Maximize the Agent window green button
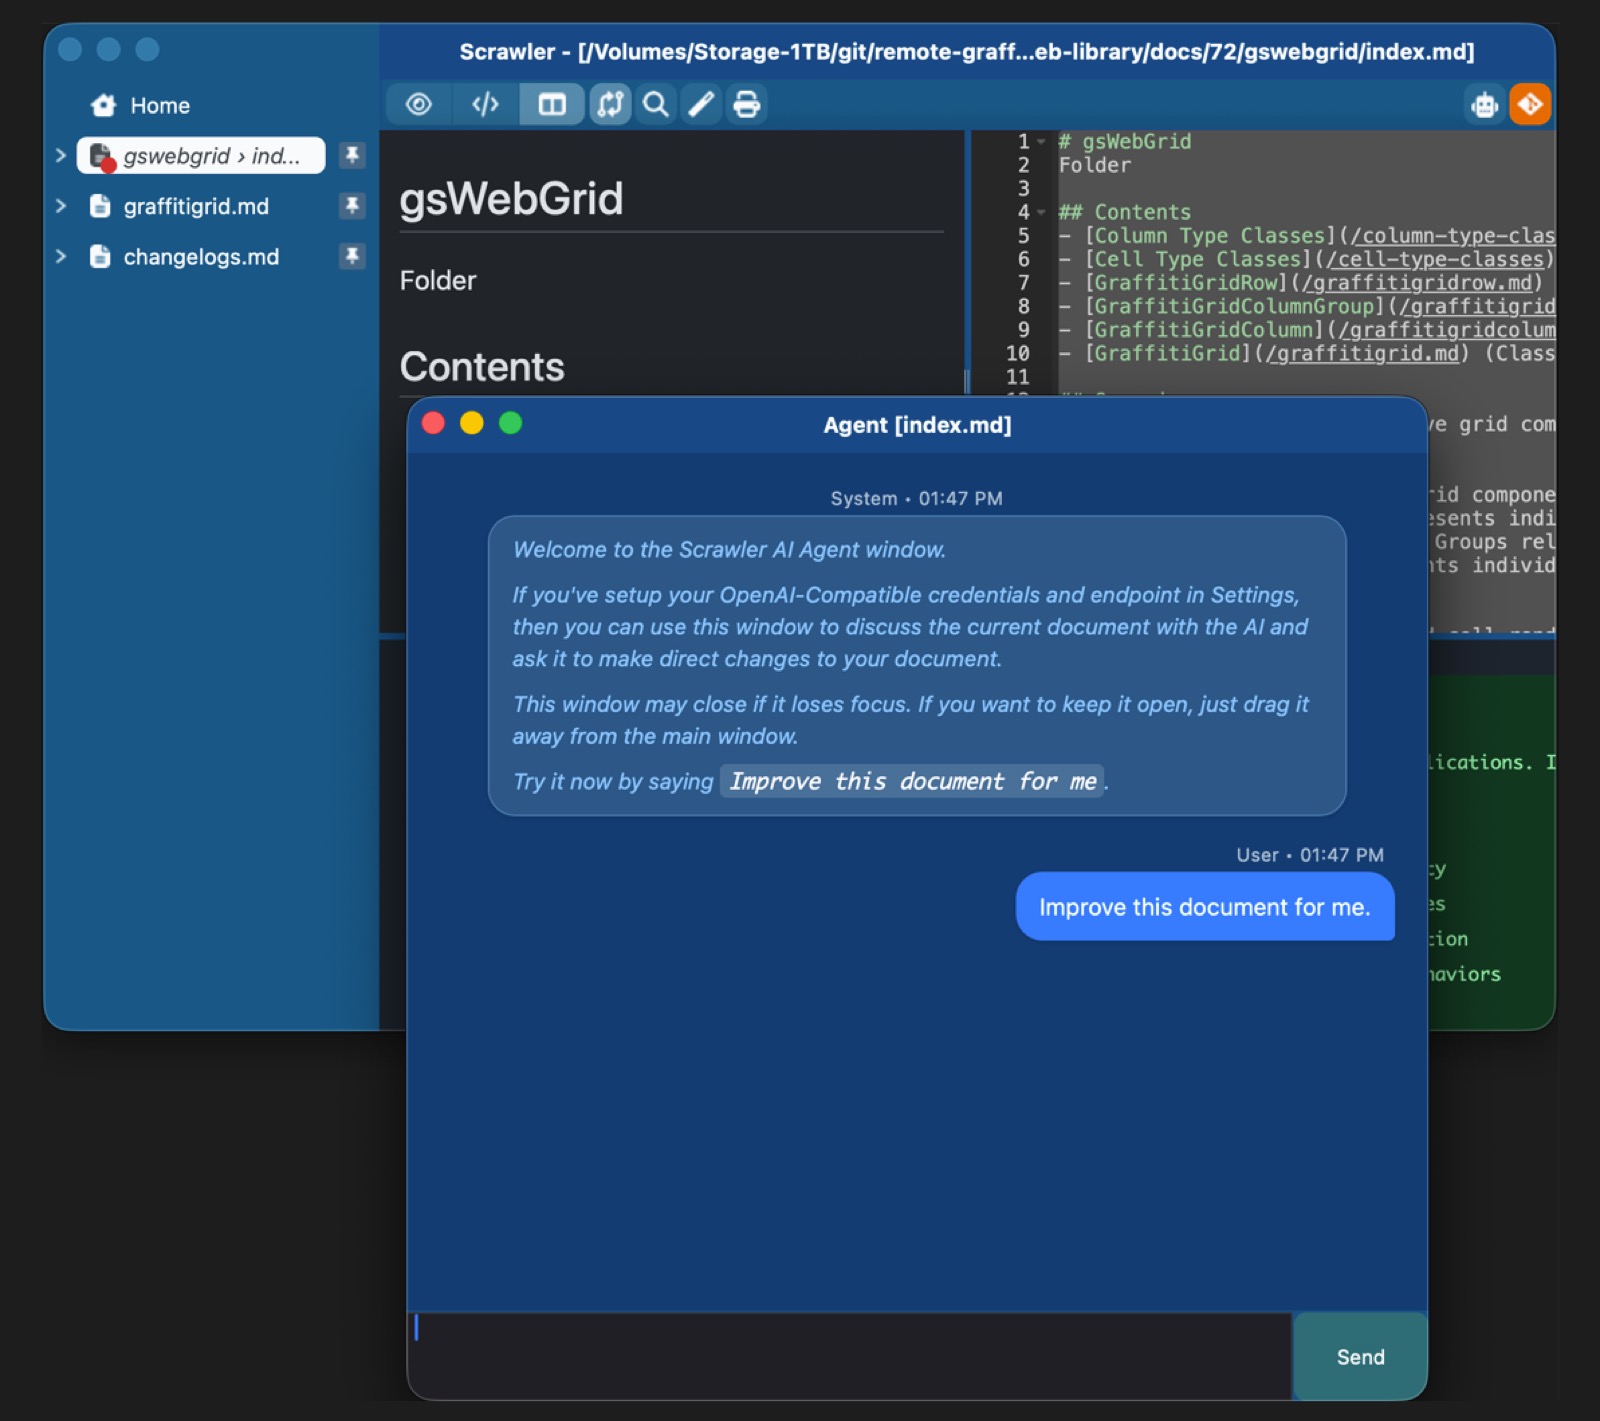 click(510, 423)
